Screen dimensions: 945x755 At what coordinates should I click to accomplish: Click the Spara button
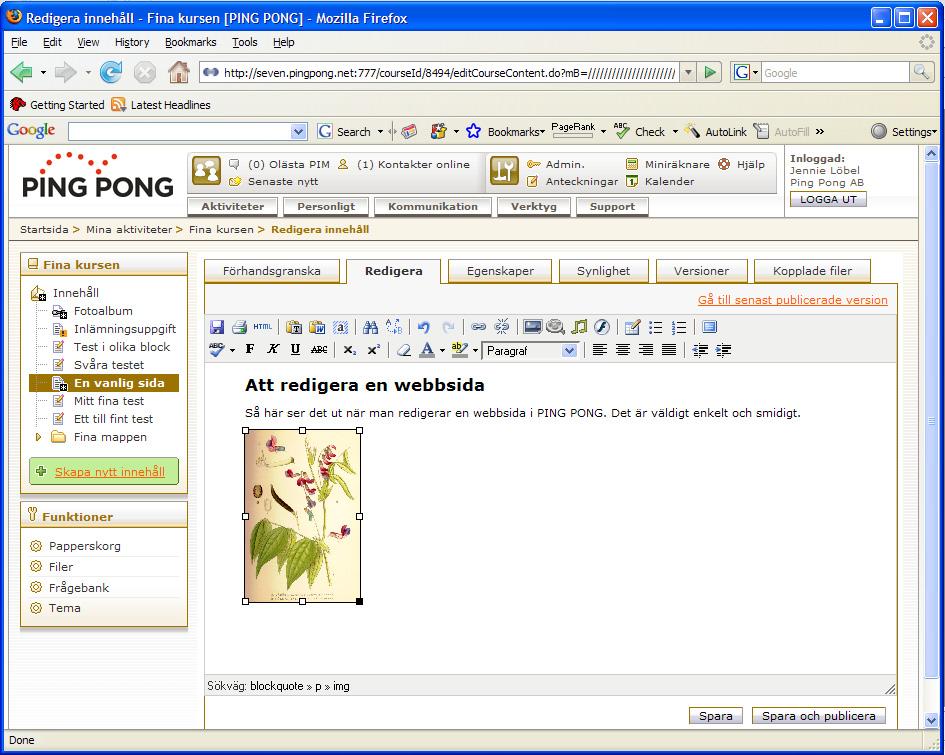pyautogui.click(x=715, y=716)
